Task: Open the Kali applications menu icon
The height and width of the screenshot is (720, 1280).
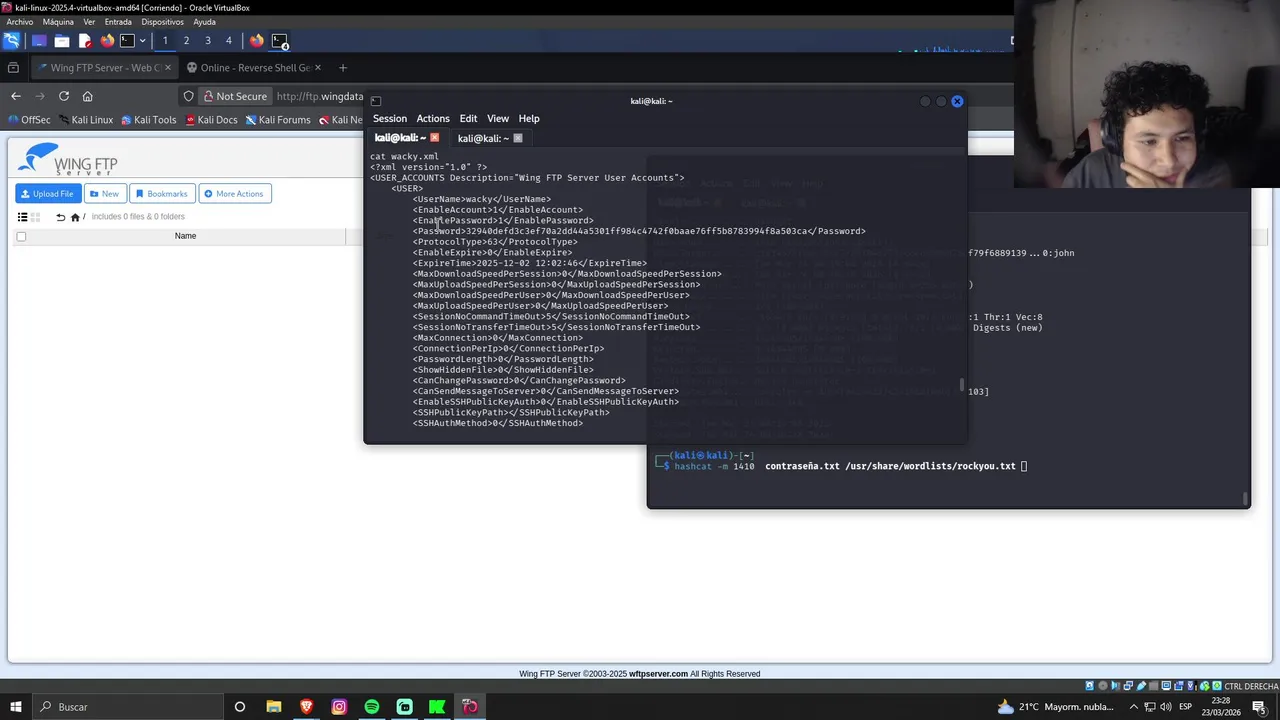Action: (11, 41)
